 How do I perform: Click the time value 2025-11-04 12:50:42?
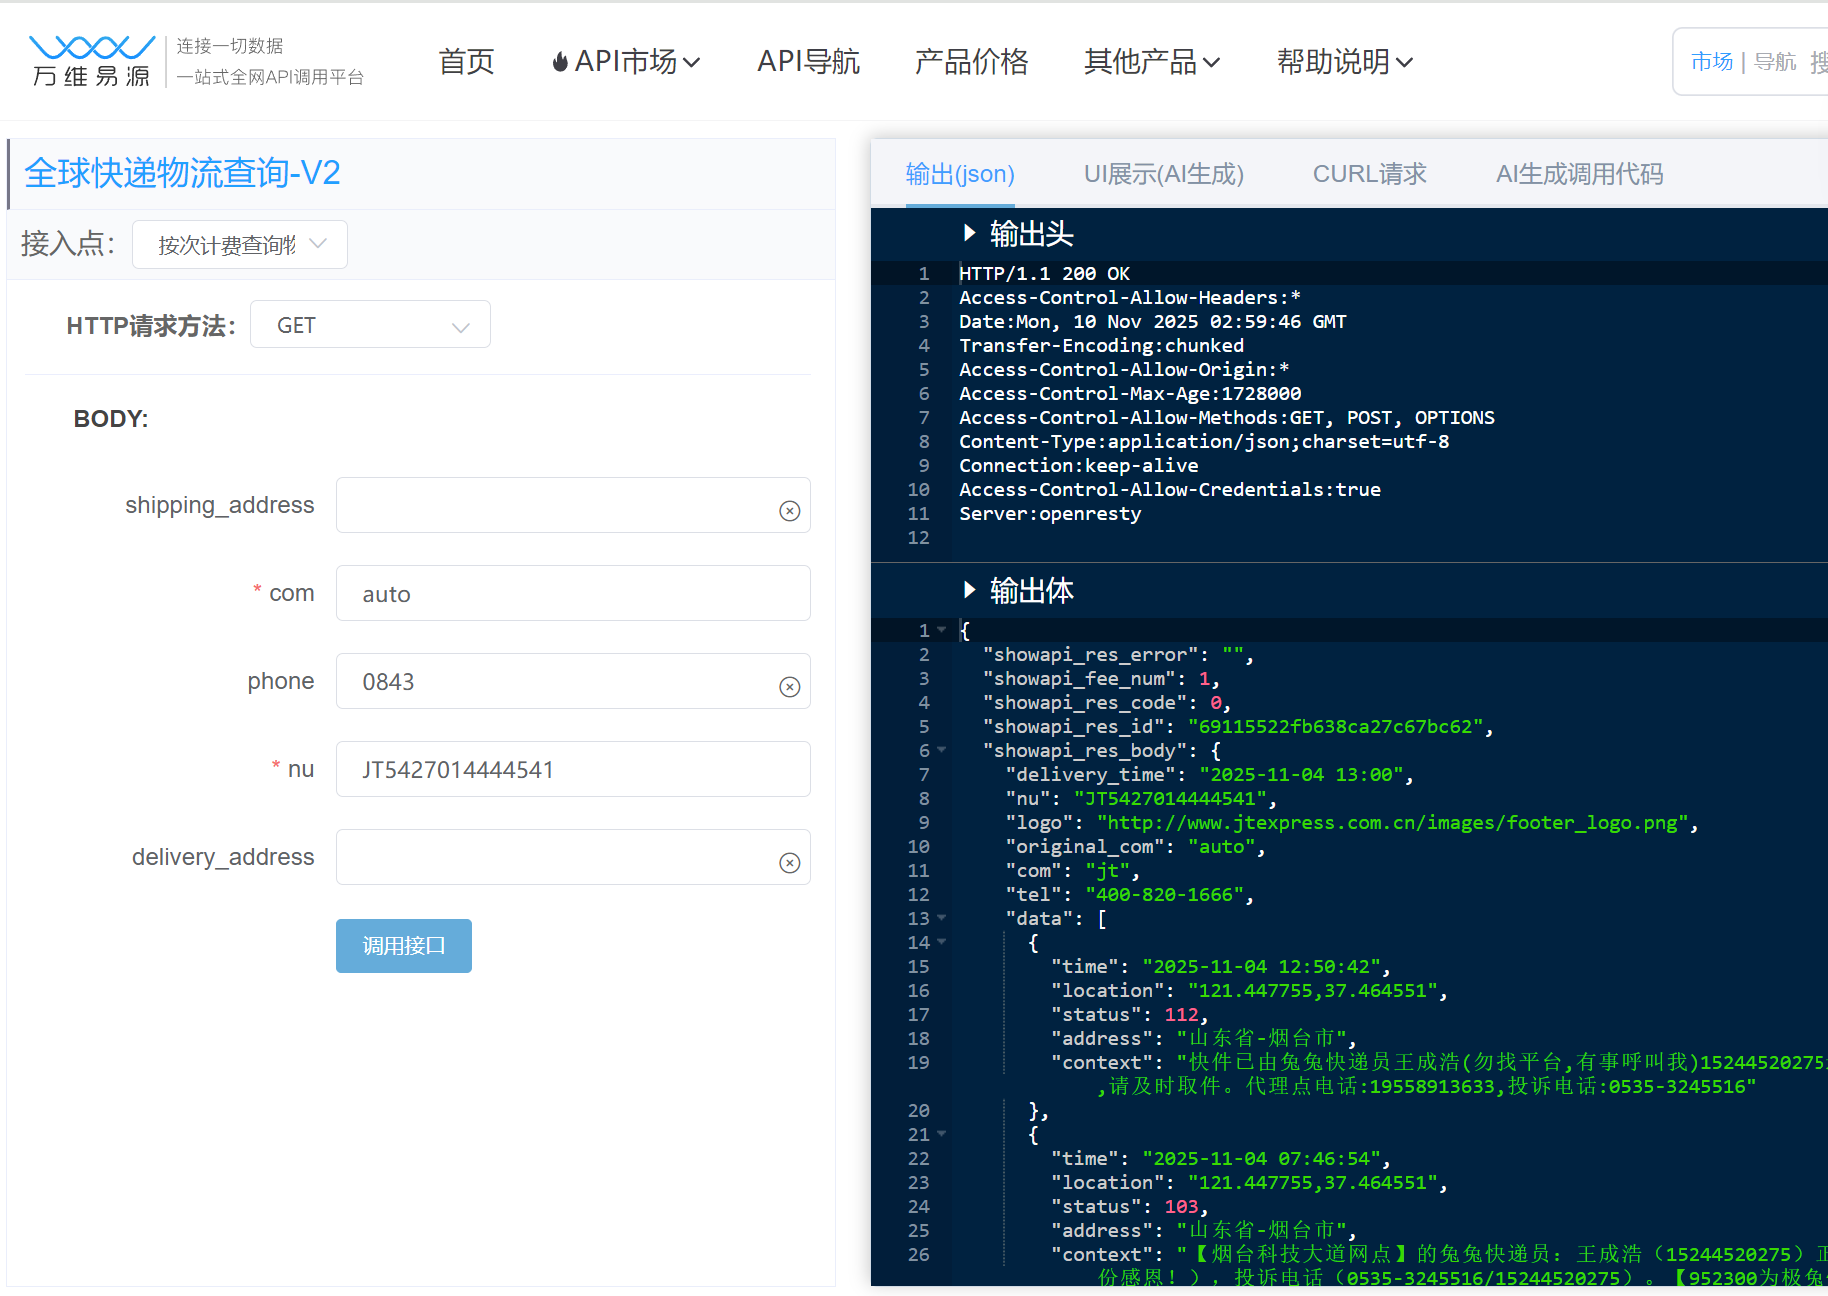1261,966
